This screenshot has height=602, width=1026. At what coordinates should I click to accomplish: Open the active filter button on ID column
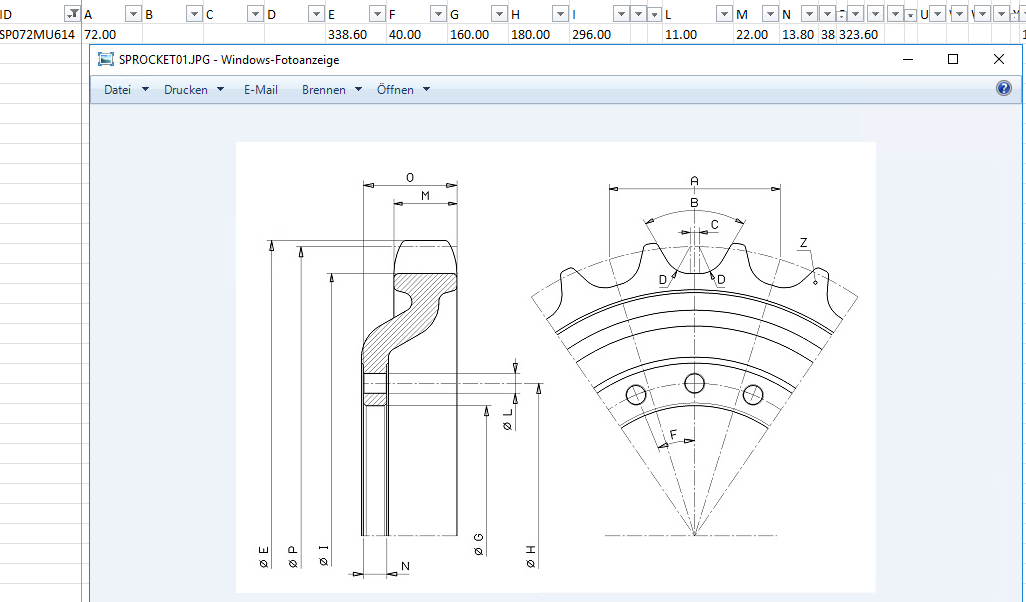point(72,14)
